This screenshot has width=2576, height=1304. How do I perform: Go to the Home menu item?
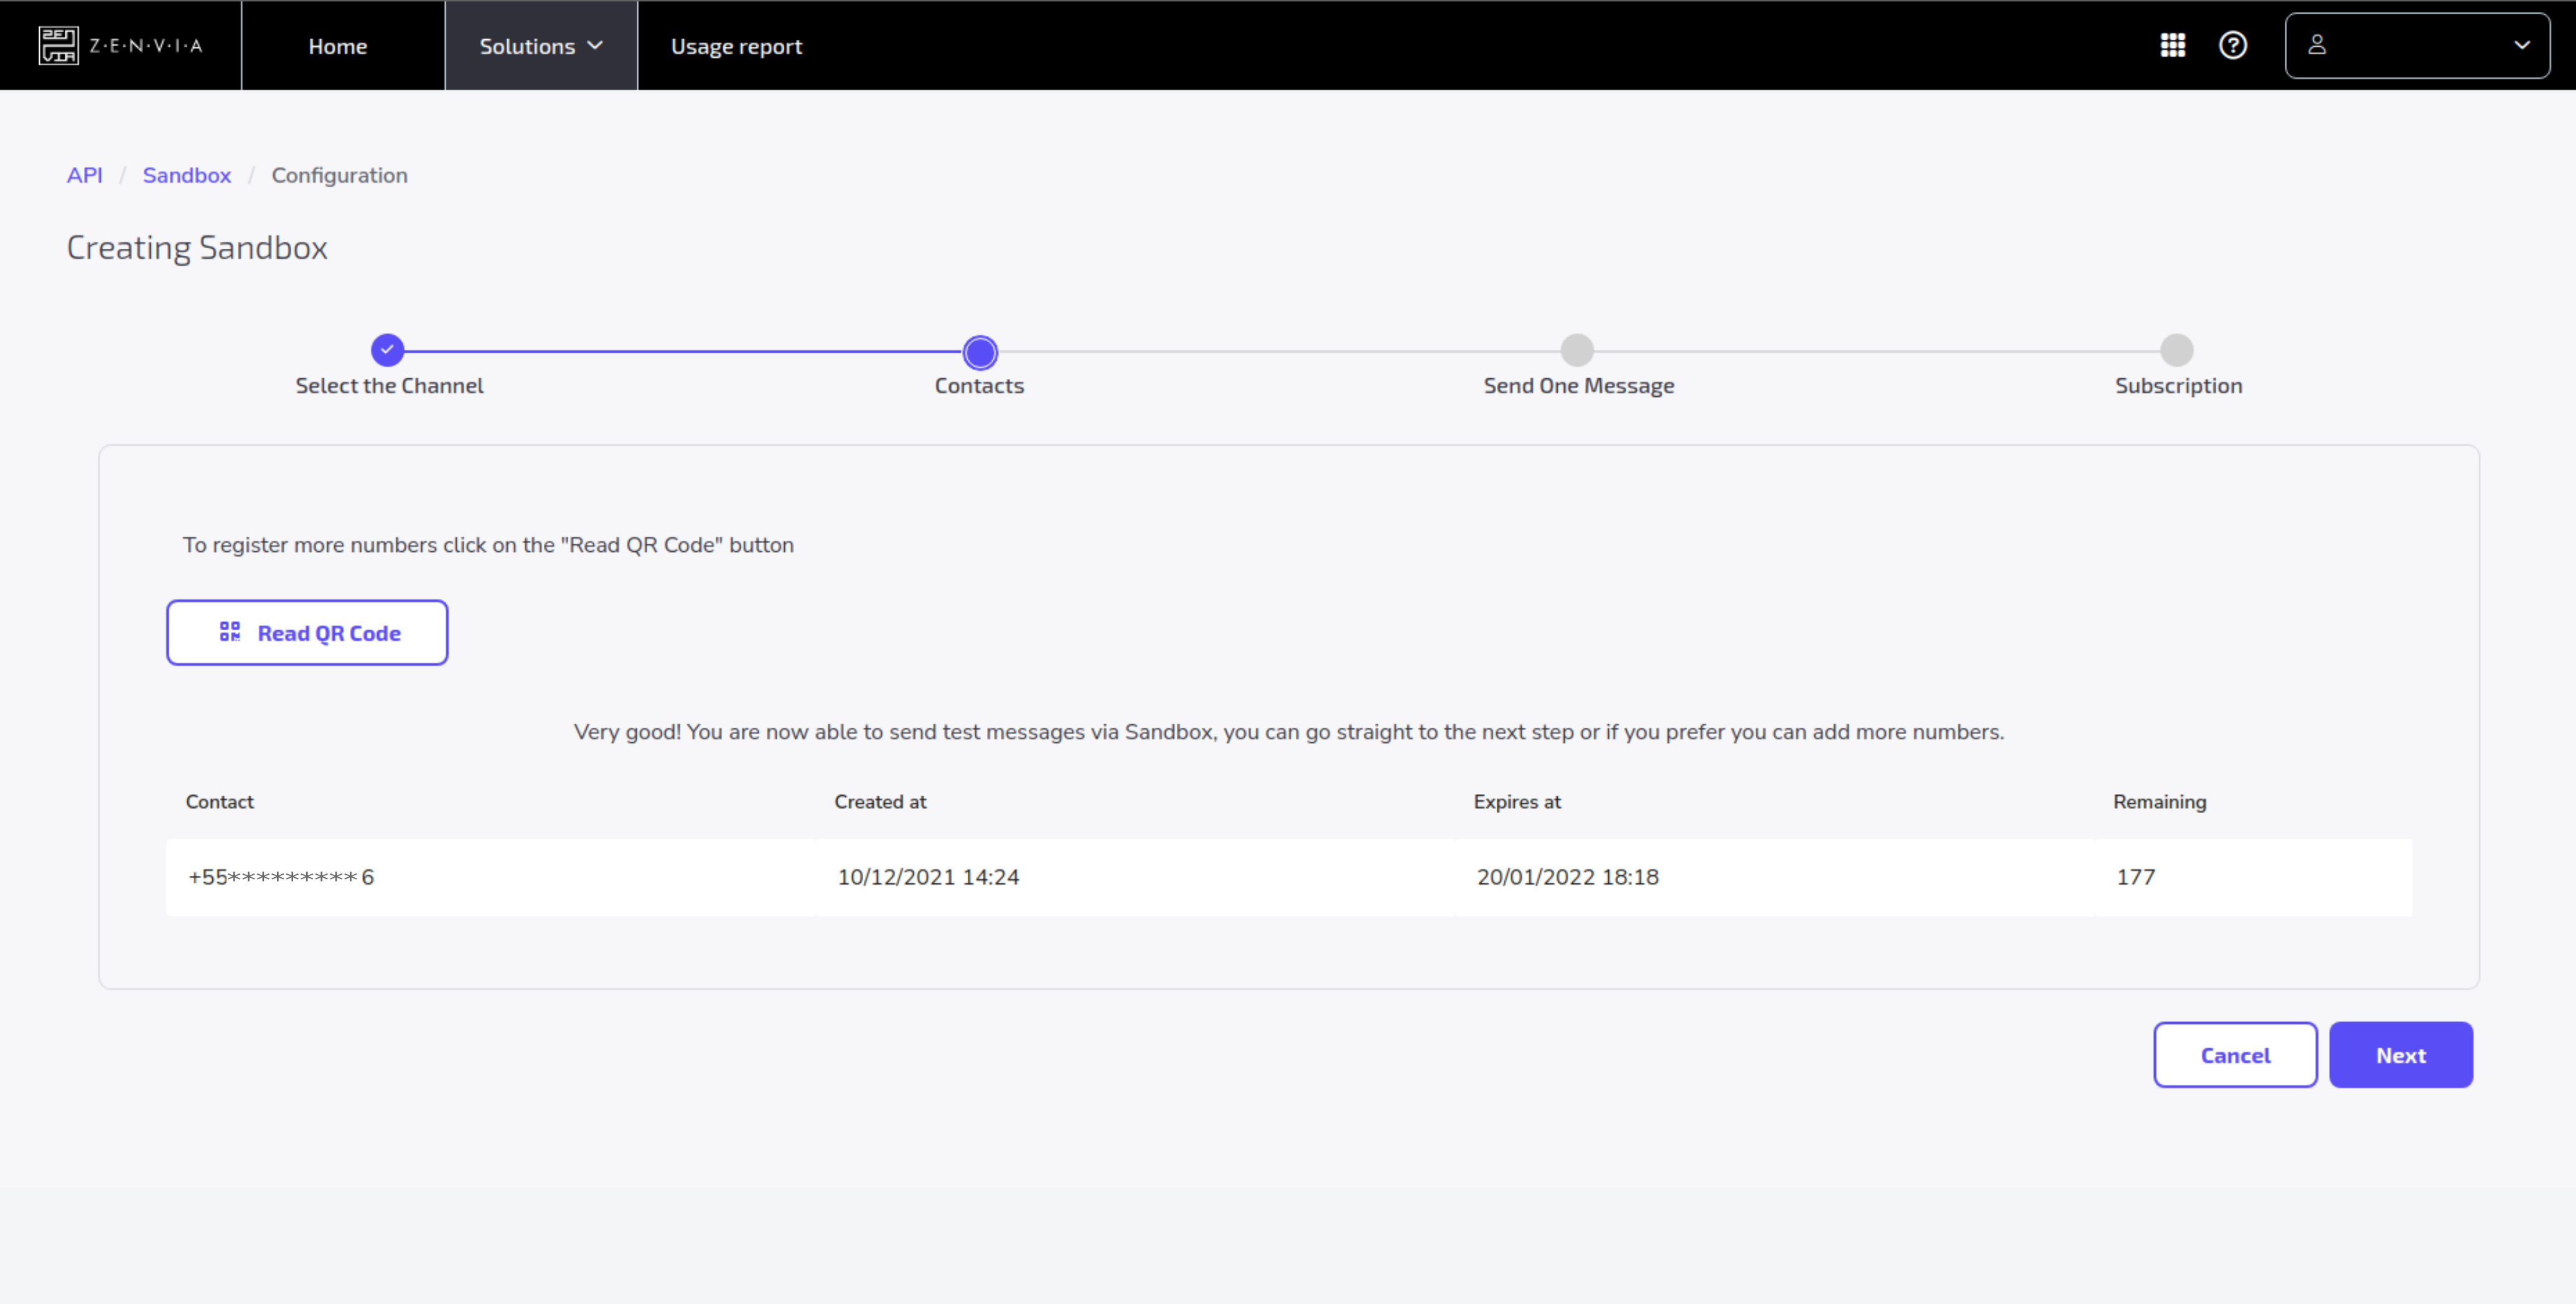pyautogui.click(x=338, y=46)
